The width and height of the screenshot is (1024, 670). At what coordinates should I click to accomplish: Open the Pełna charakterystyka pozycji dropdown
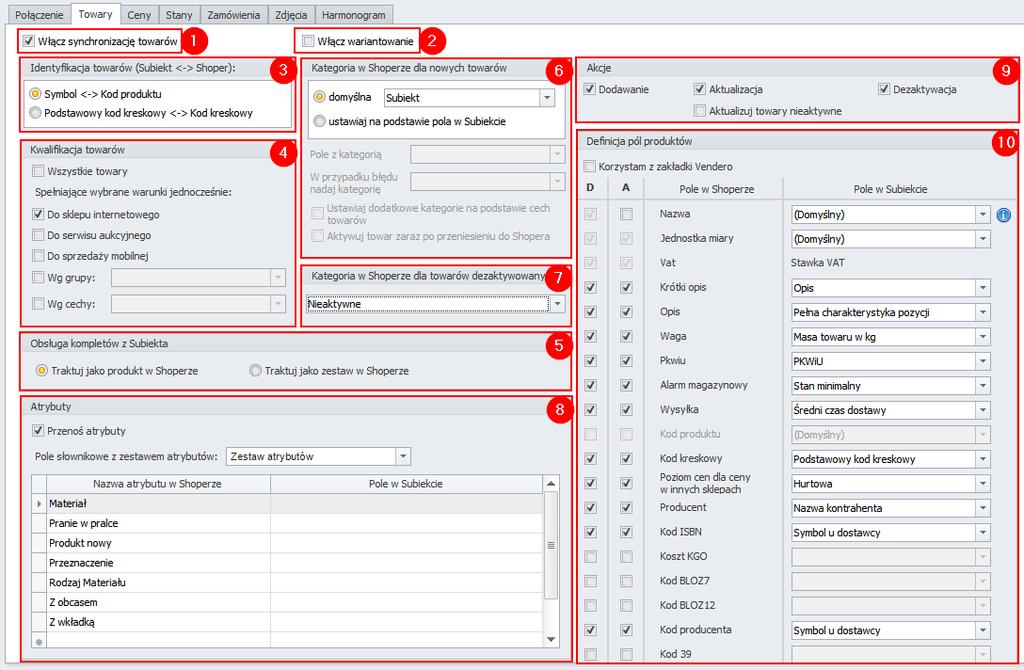click(x=982, y=312)
